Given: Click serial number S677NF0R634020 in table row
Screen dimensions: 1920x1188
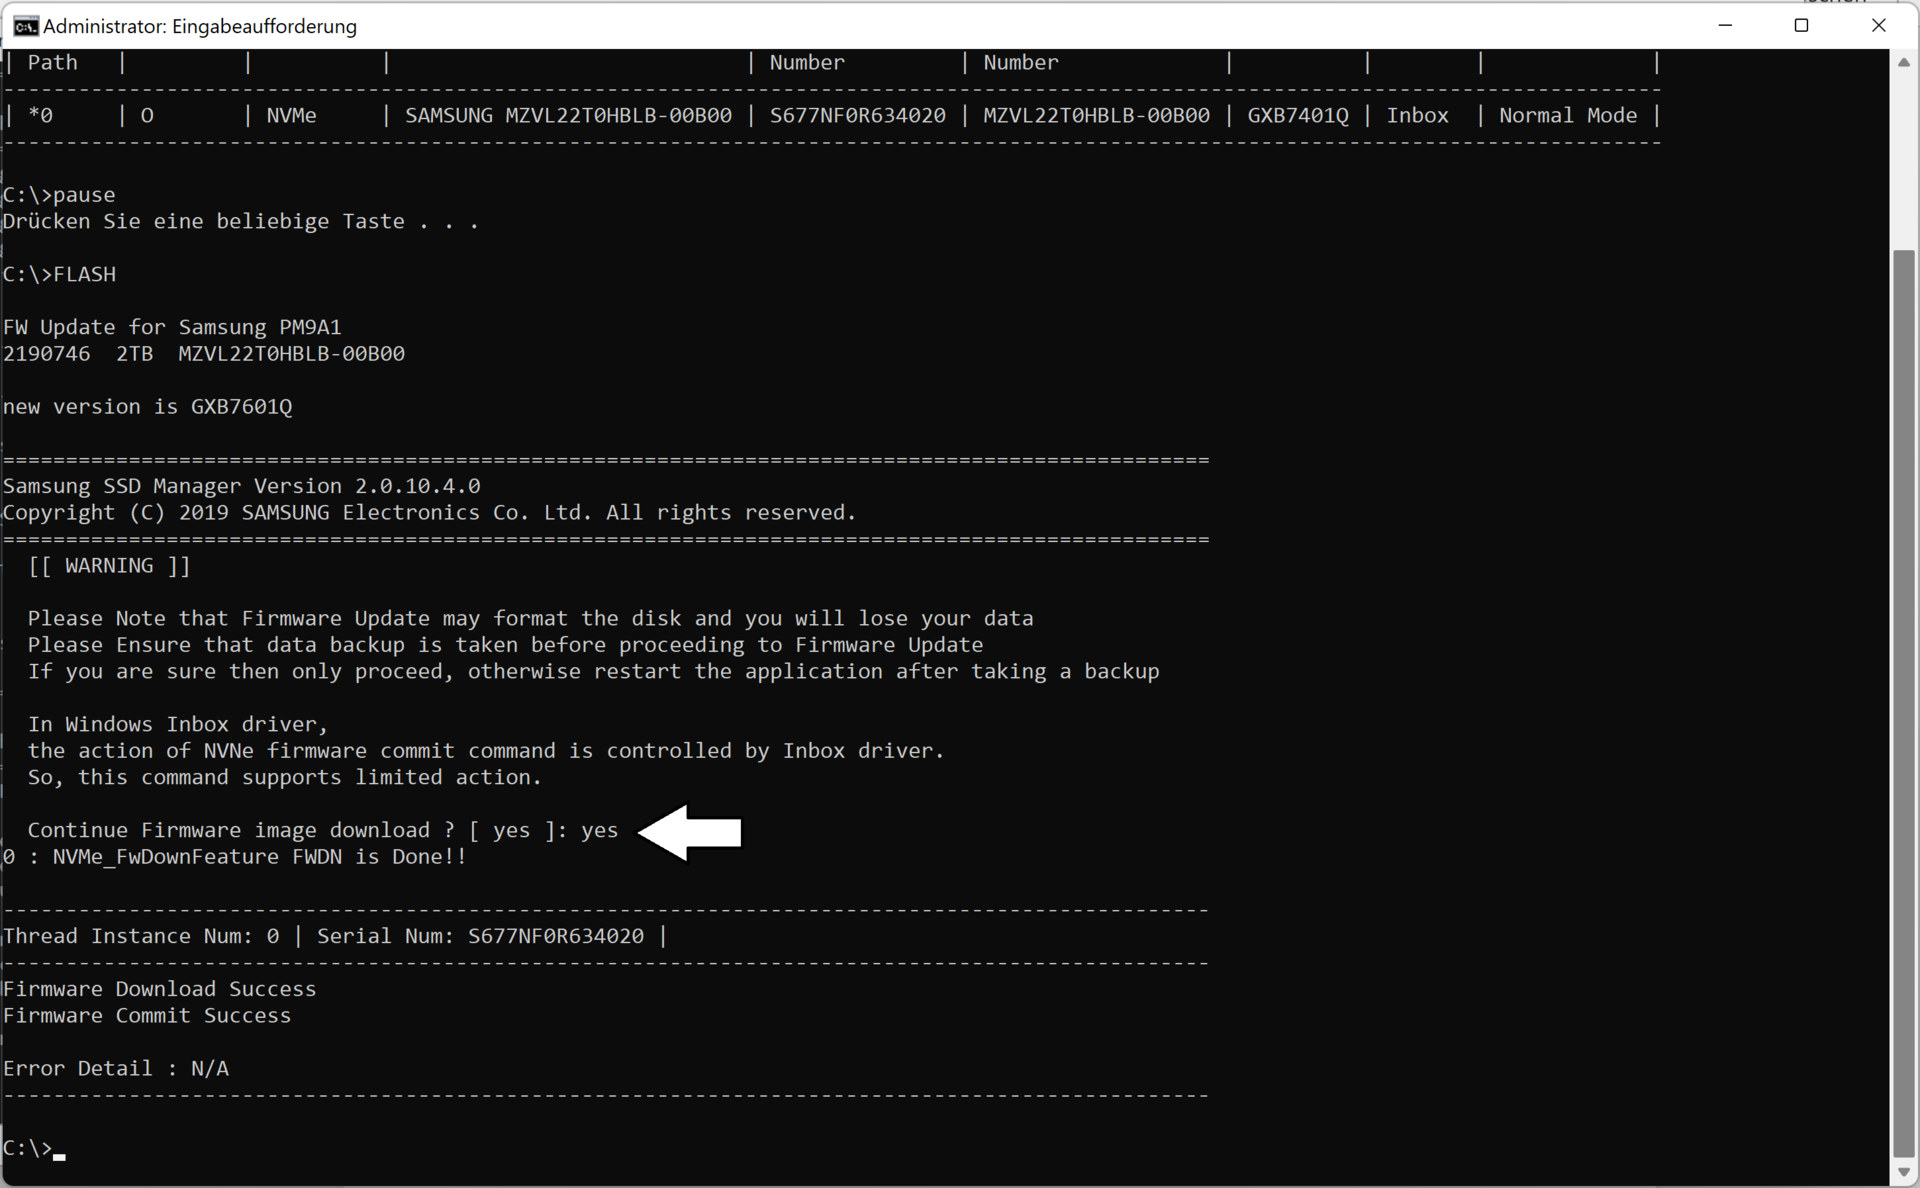Looking at the screenshot, I should (x=857, y=116).
